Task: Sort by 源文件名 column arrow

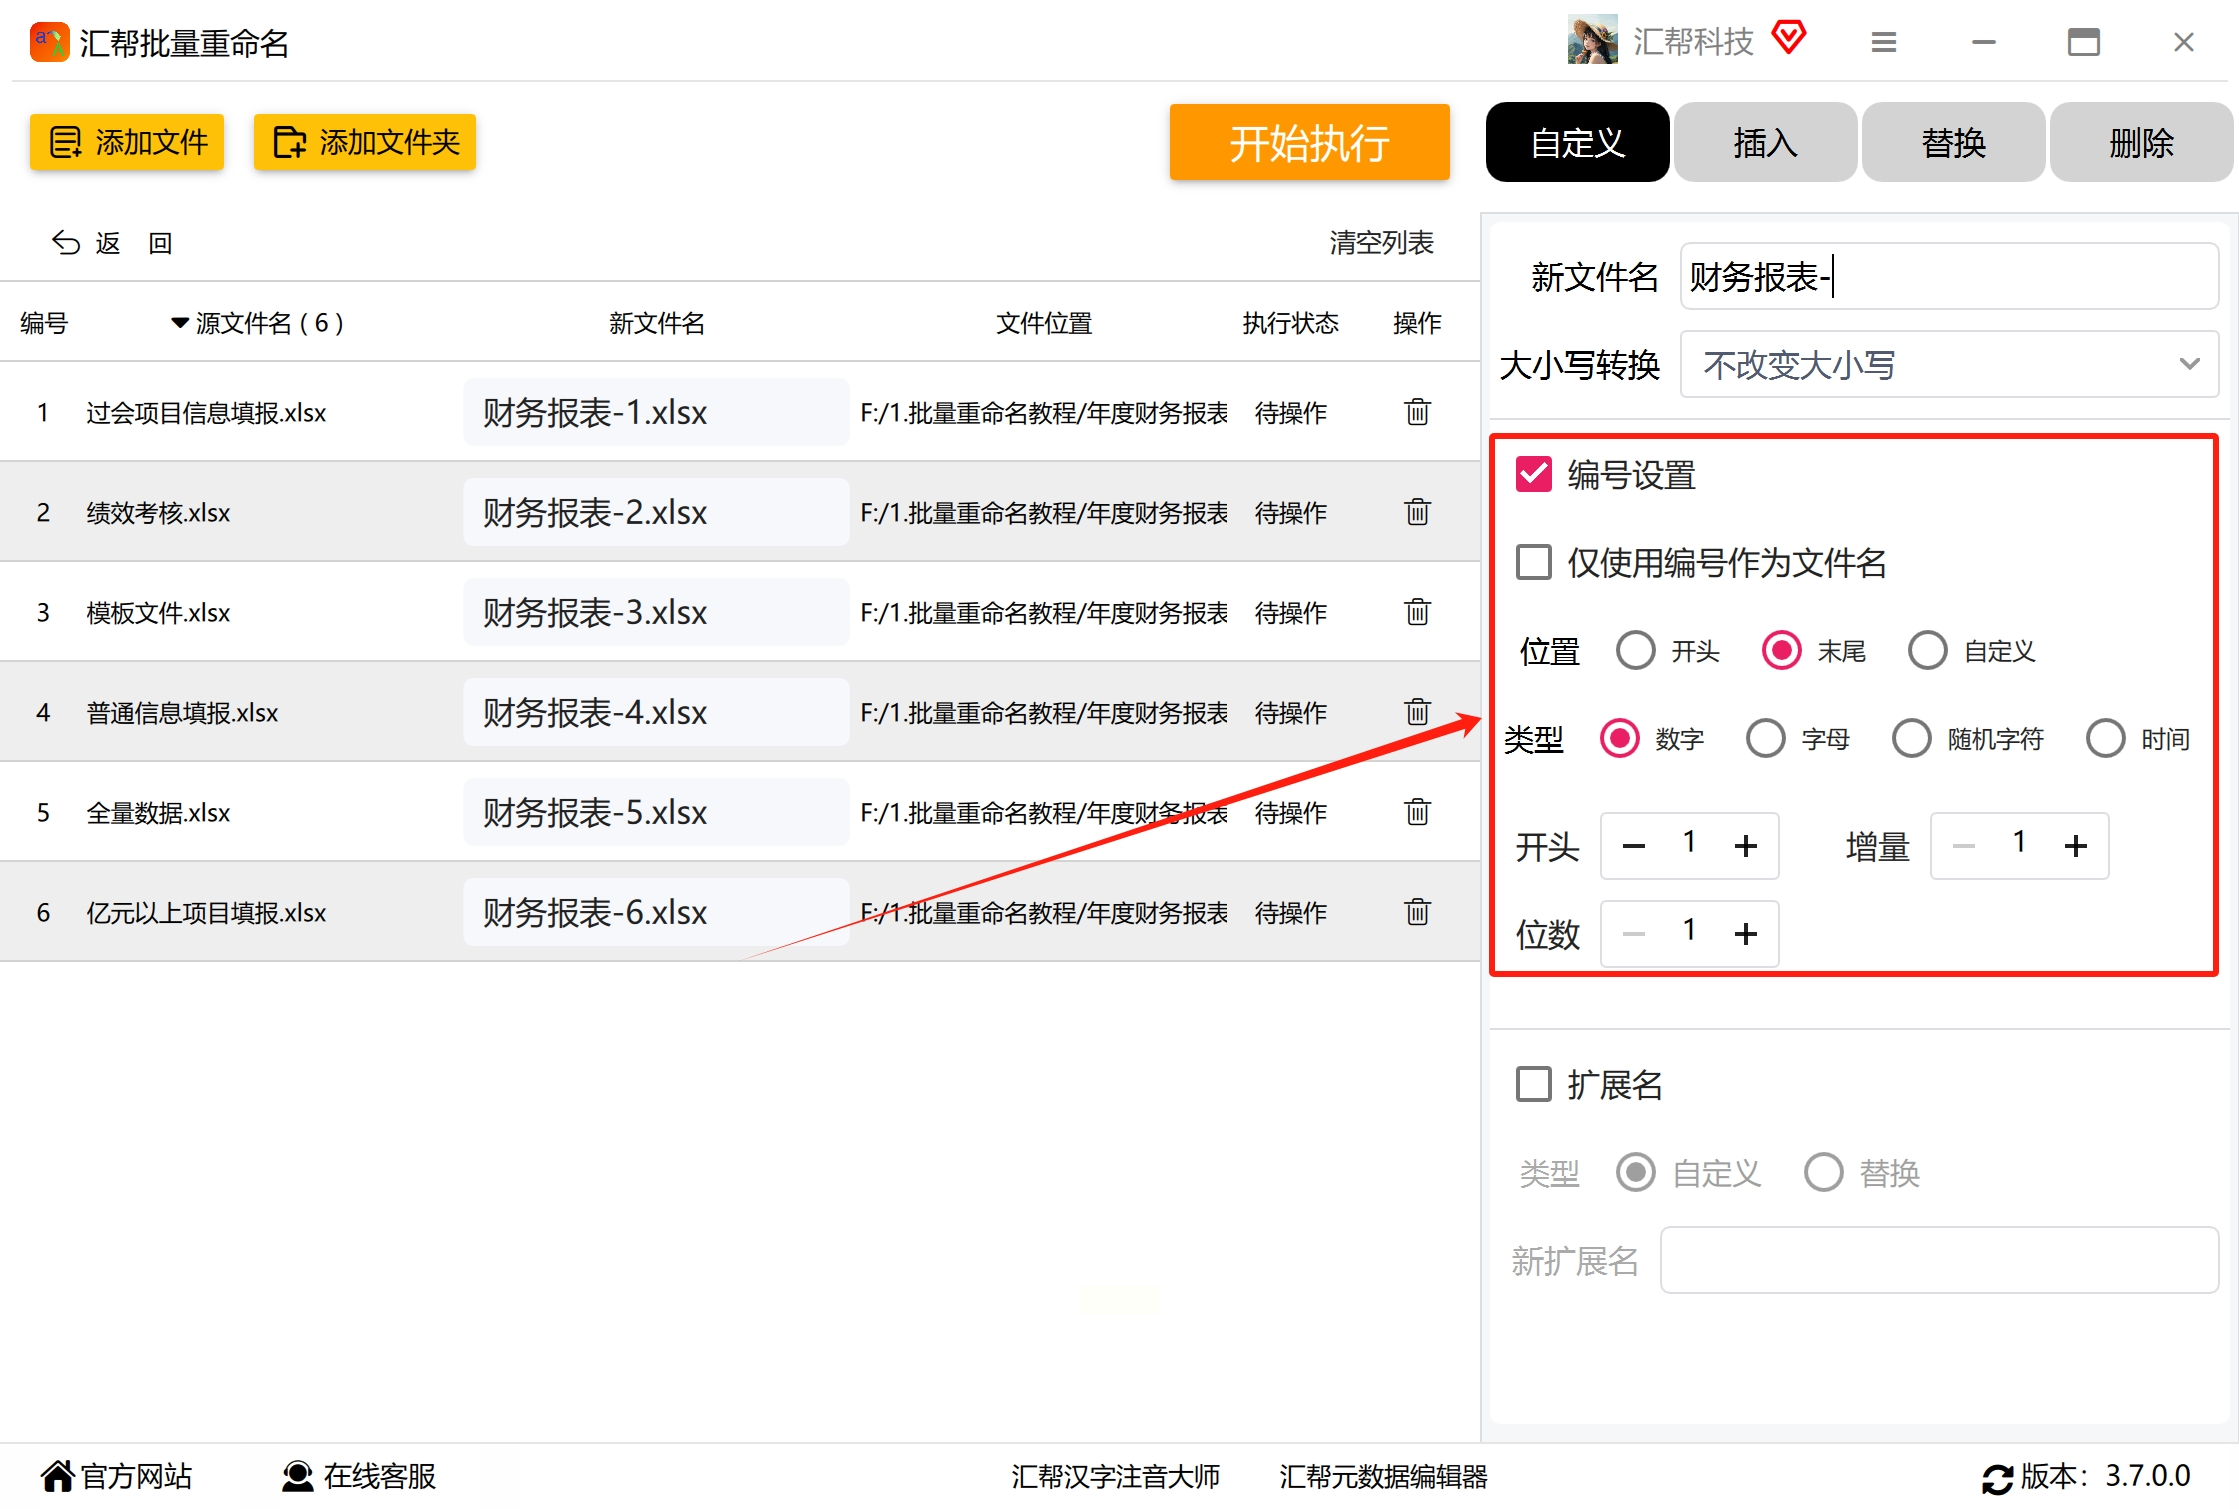Action: [x=179, y=323]
